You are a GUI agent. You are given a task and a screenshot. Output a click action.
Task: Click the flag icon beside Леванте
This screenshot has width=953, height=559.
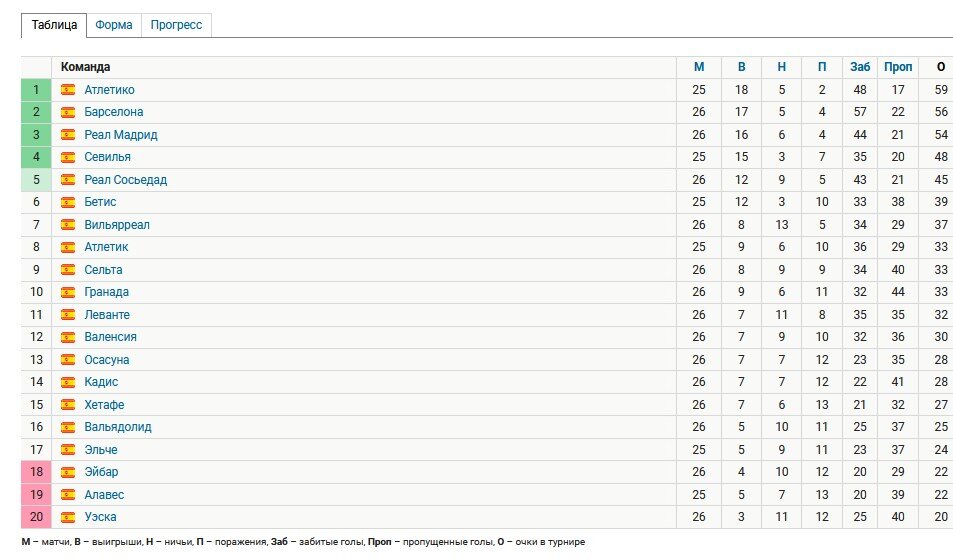tap(68, 314)
